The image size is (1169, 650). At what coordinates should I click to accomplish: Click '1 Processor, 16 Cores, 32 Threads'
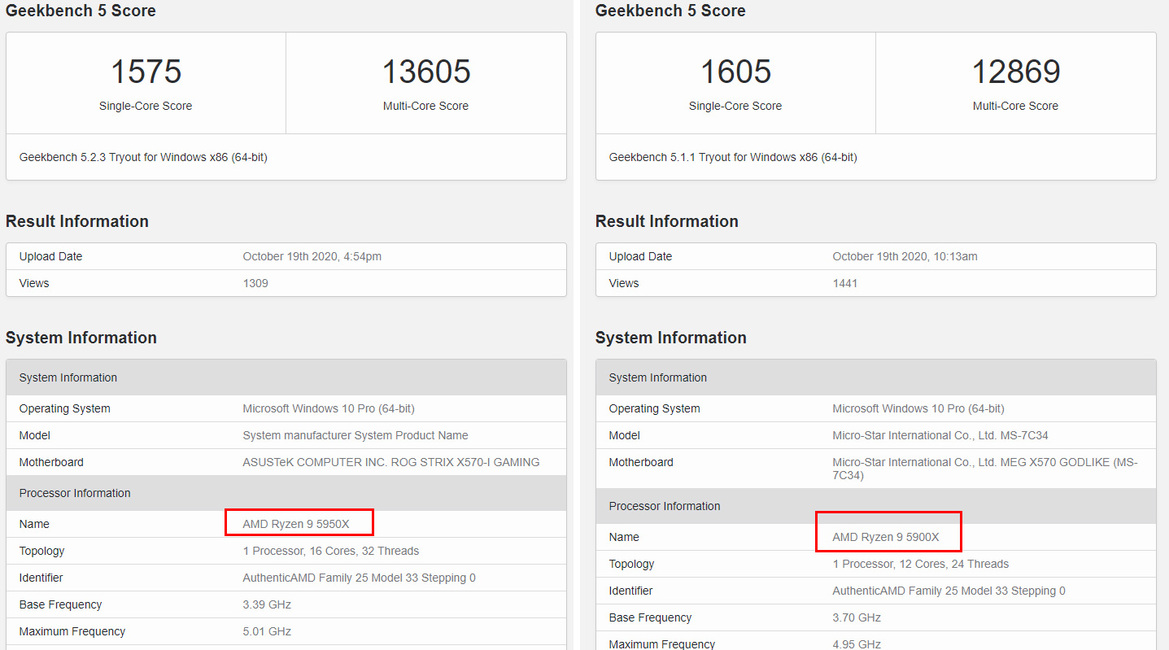tap(330, 551)
